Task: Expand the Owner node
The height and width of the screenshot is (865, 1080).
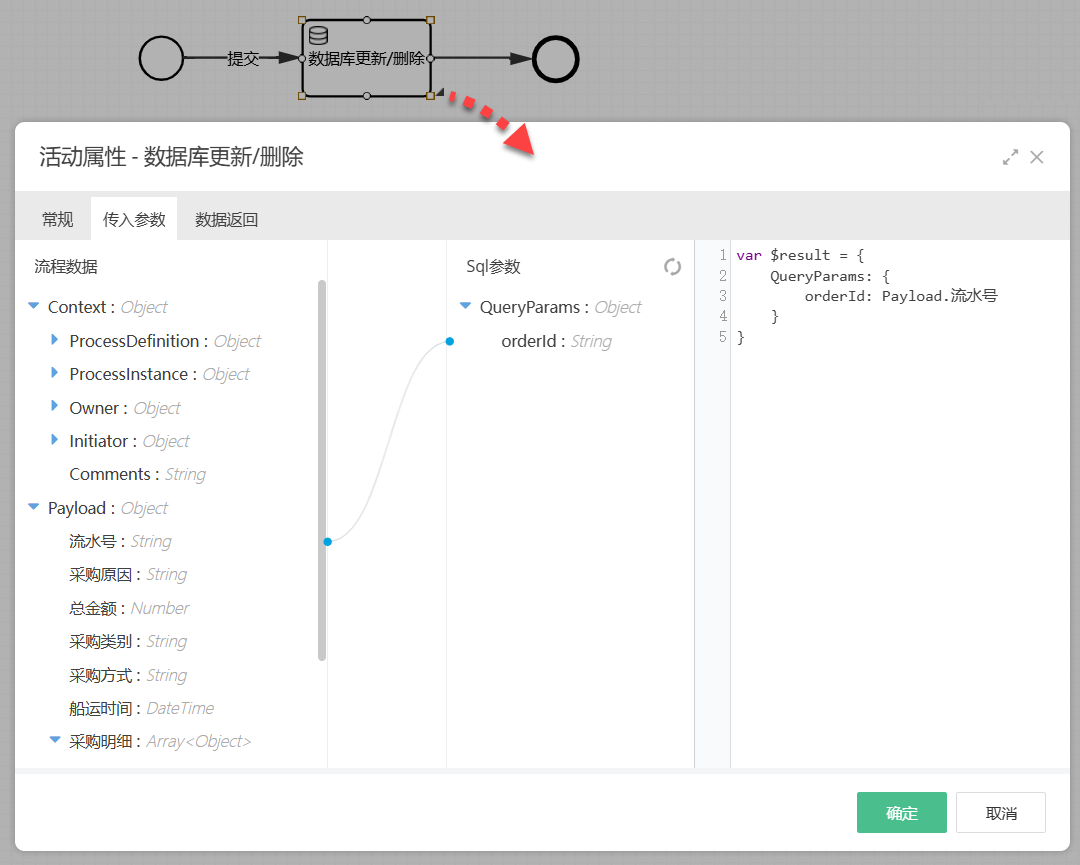Action: coord(55,408)
